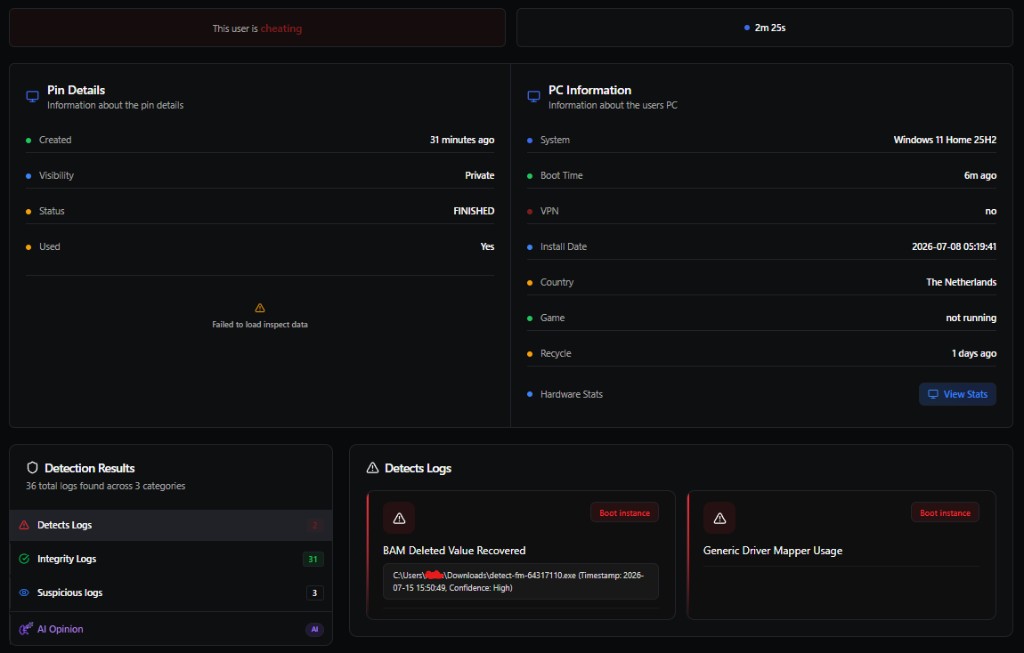
Task: Click the 'This user is cheating' banner
Action: [257, 28]
